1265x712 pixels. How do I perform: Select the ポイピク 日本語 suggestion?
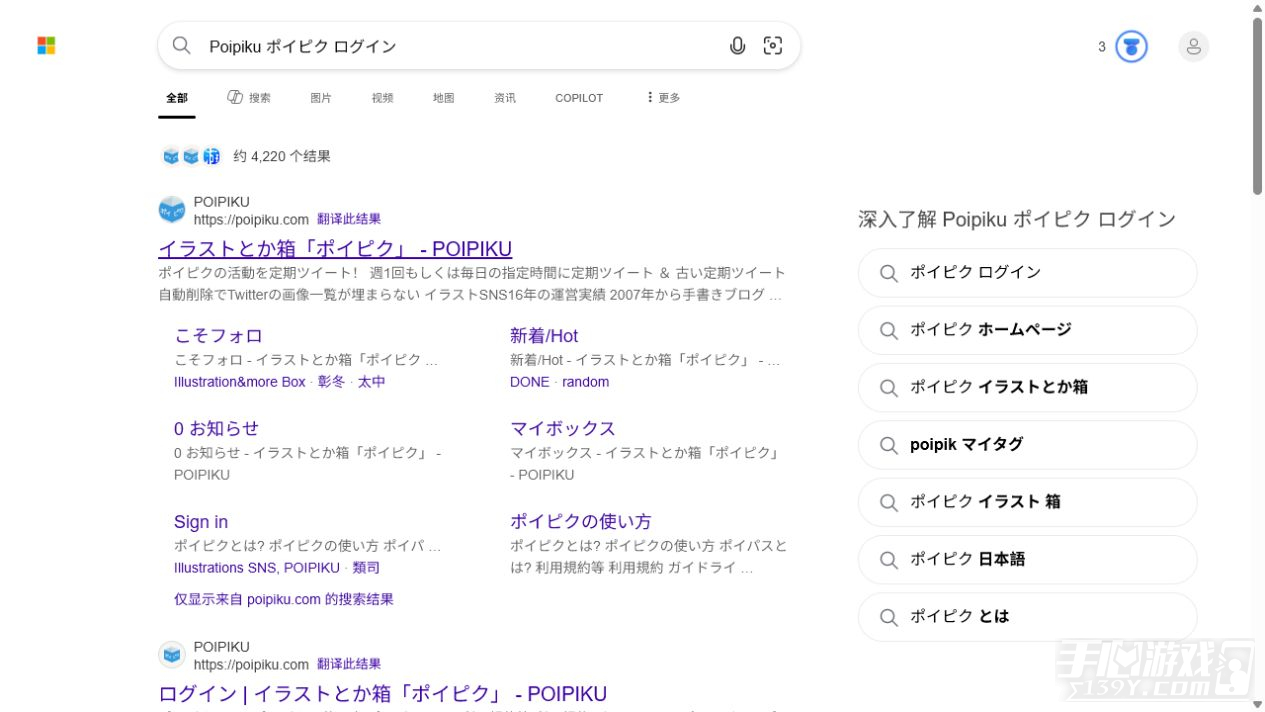click(x=1027, y=560)
